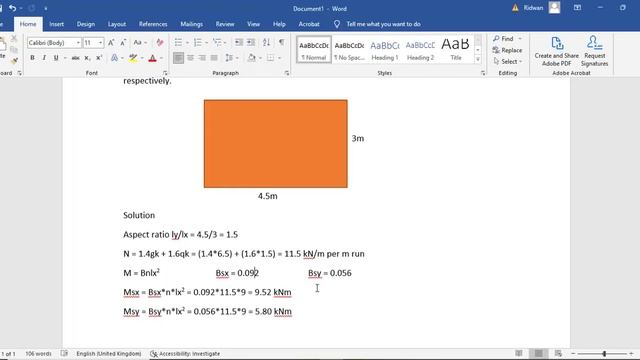Open the References tab
640x360 pixels.
(x=153, y=24)
